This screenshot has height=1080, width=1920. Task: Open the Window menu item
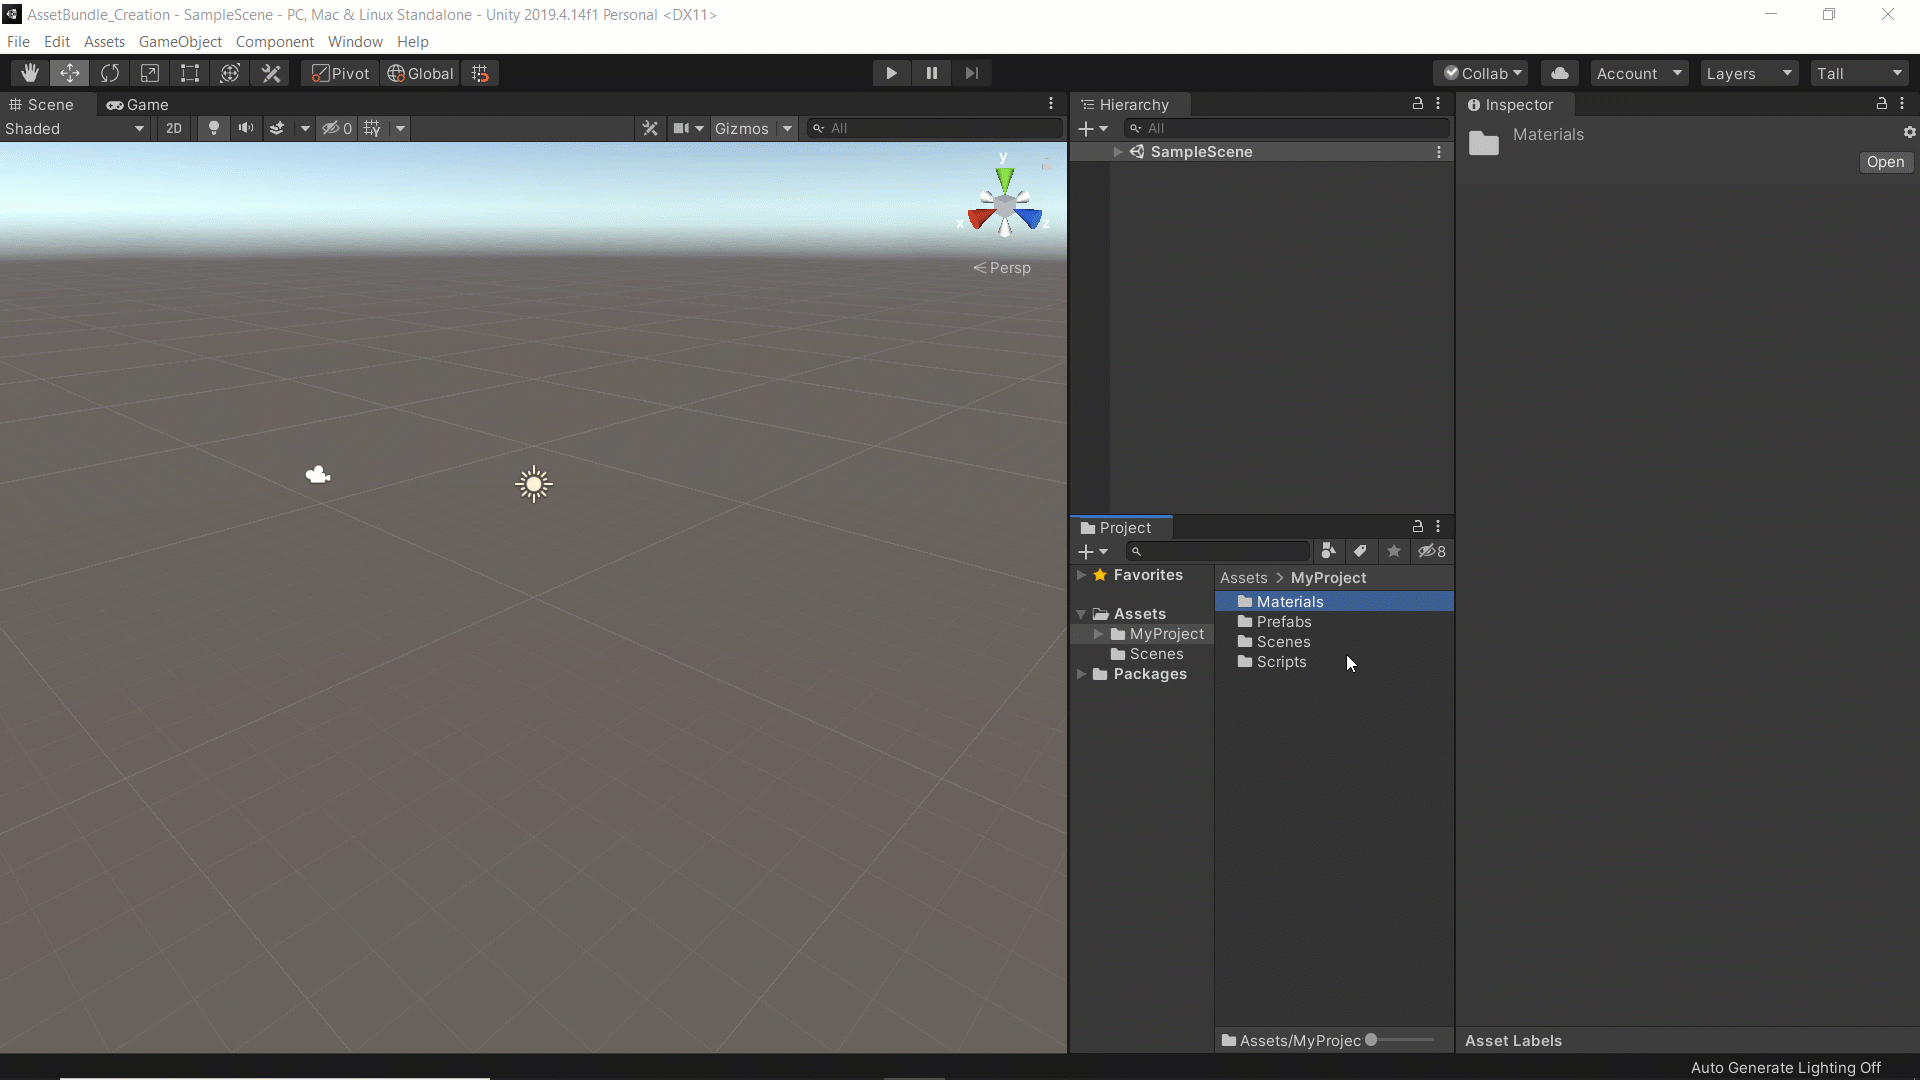click(355, 41)
